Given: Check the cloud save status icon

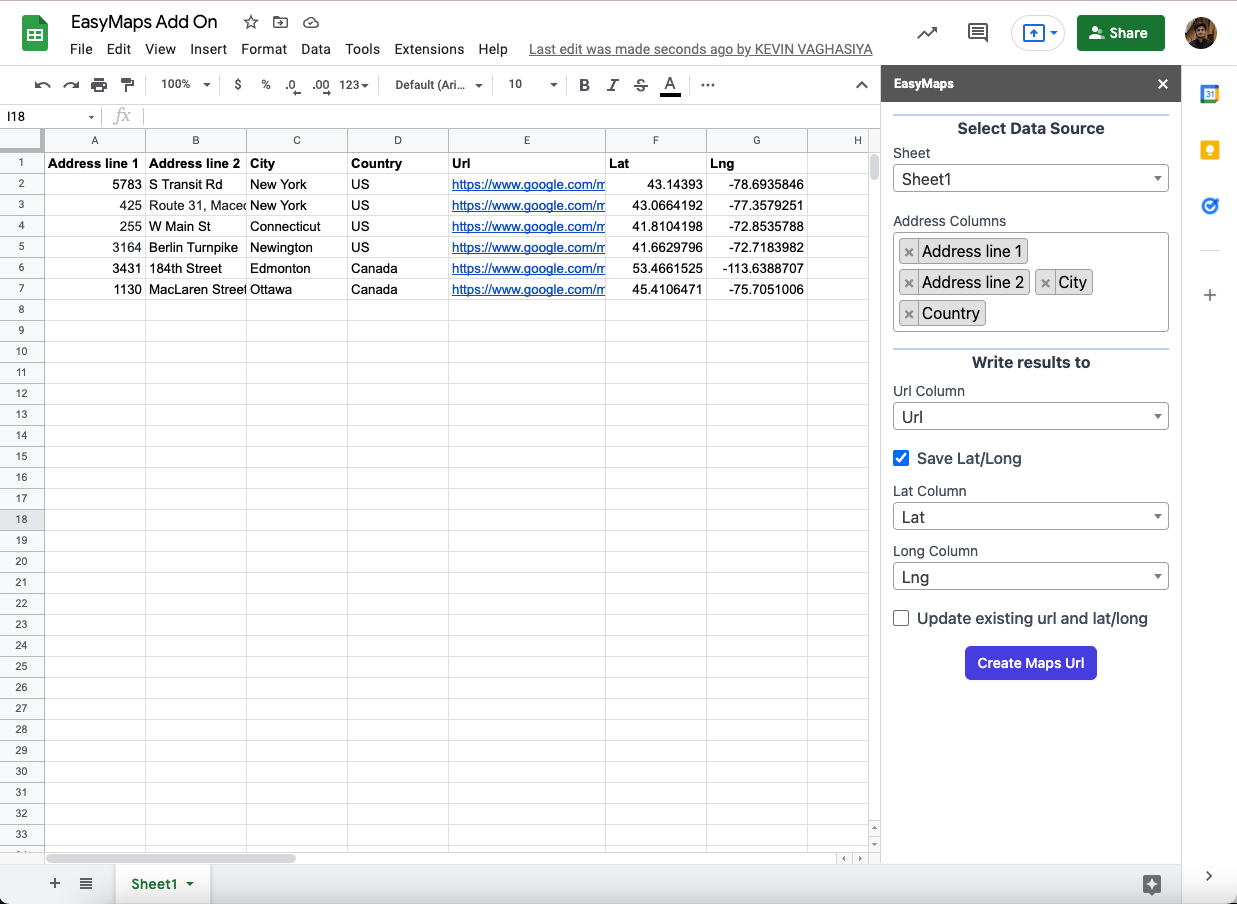Looking at the screenshot, I should tap(310, 22).
